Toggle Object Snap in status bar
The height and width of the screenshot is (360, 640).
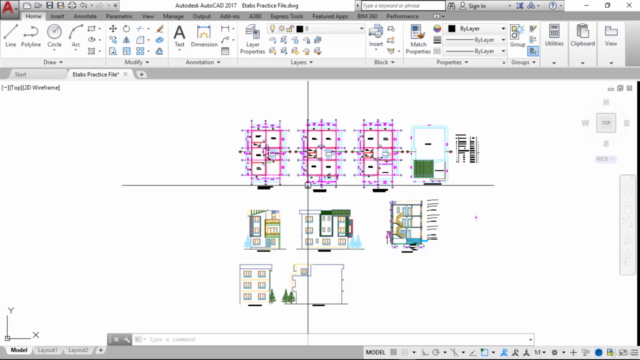[x=484, y=352]
